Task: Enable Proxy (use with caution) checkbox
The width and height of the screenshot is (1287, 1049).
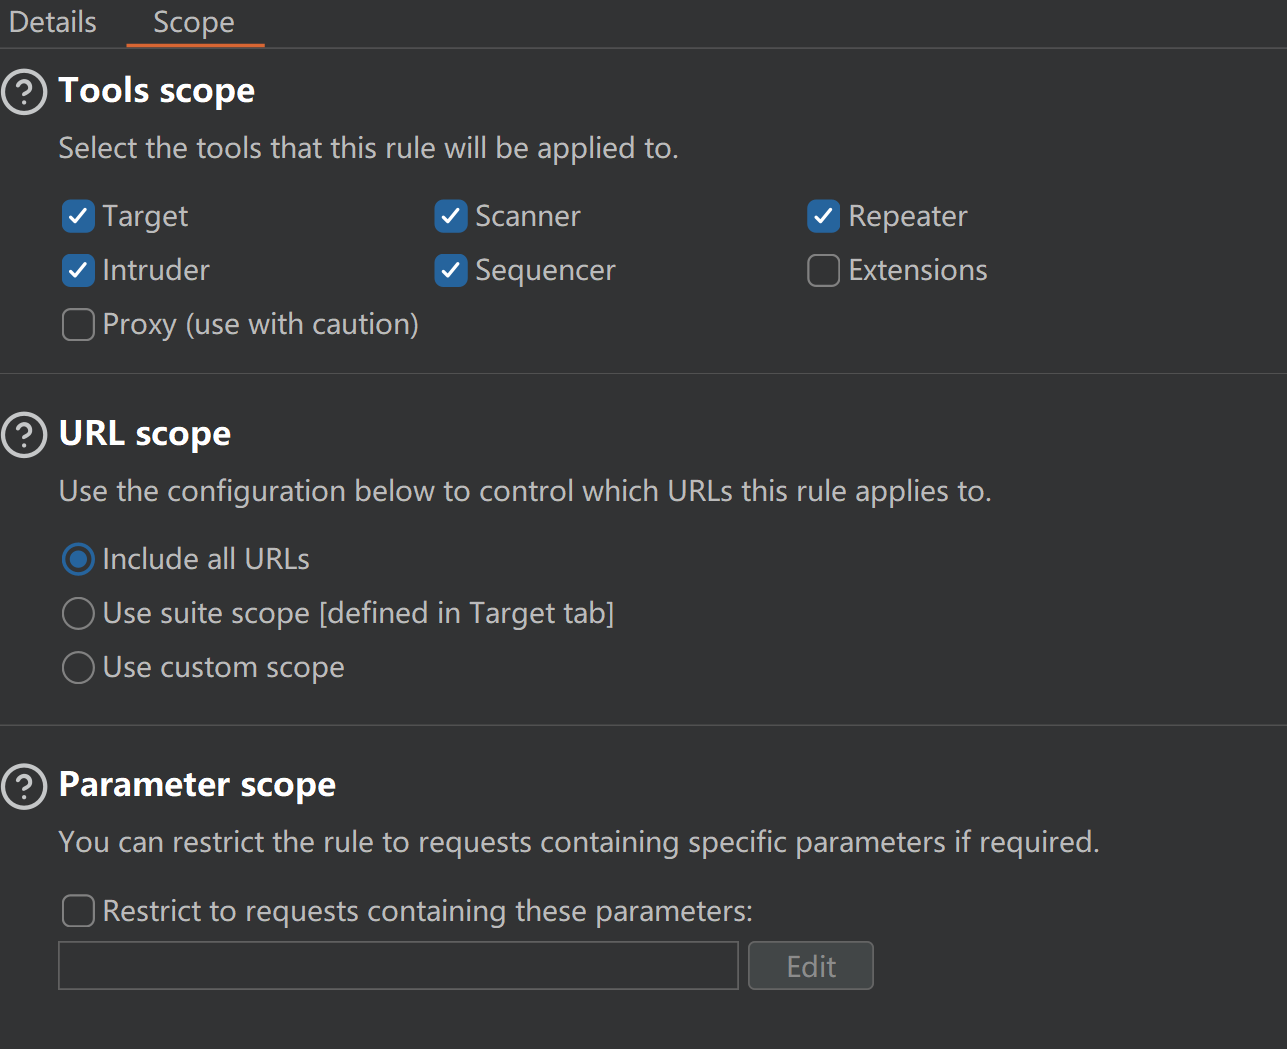Action: coord(78,324)
